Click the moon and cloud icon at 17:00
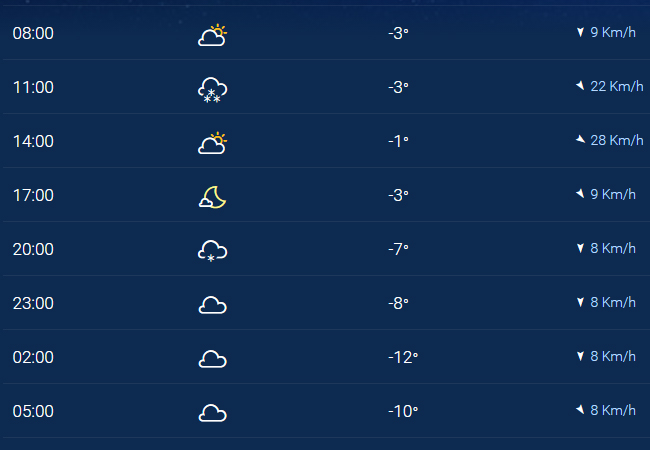Viewport: 650px width, 450px height. [213, 197]
